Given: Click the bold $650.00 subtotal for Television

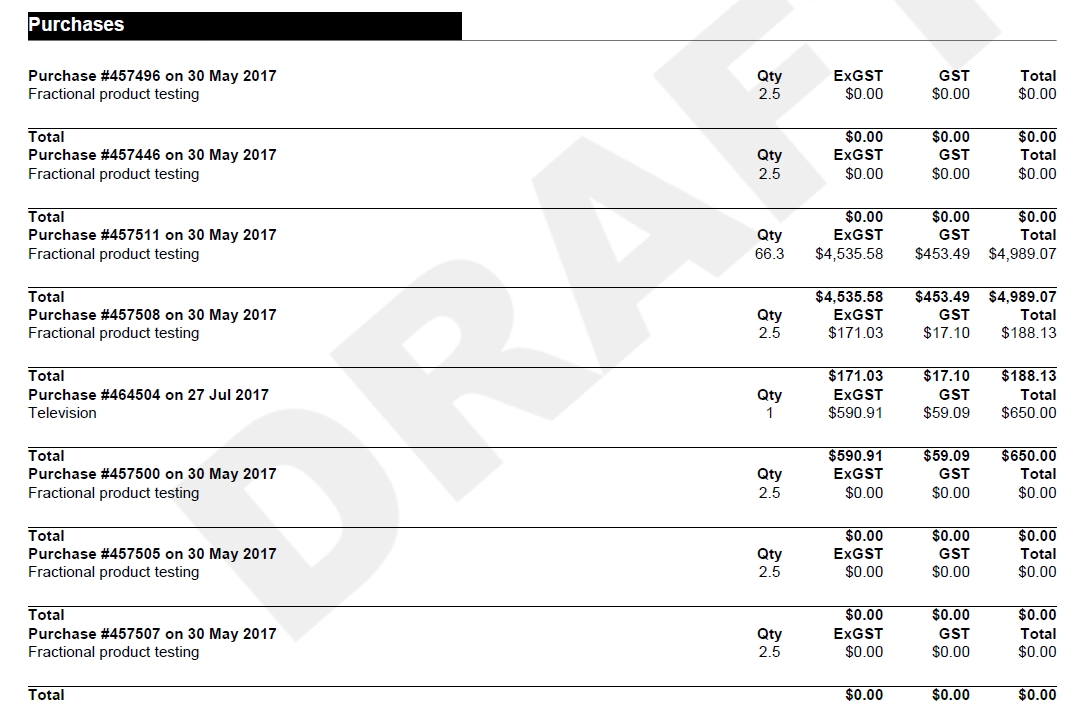Looking at the screenshot, I should point(1028,456).
